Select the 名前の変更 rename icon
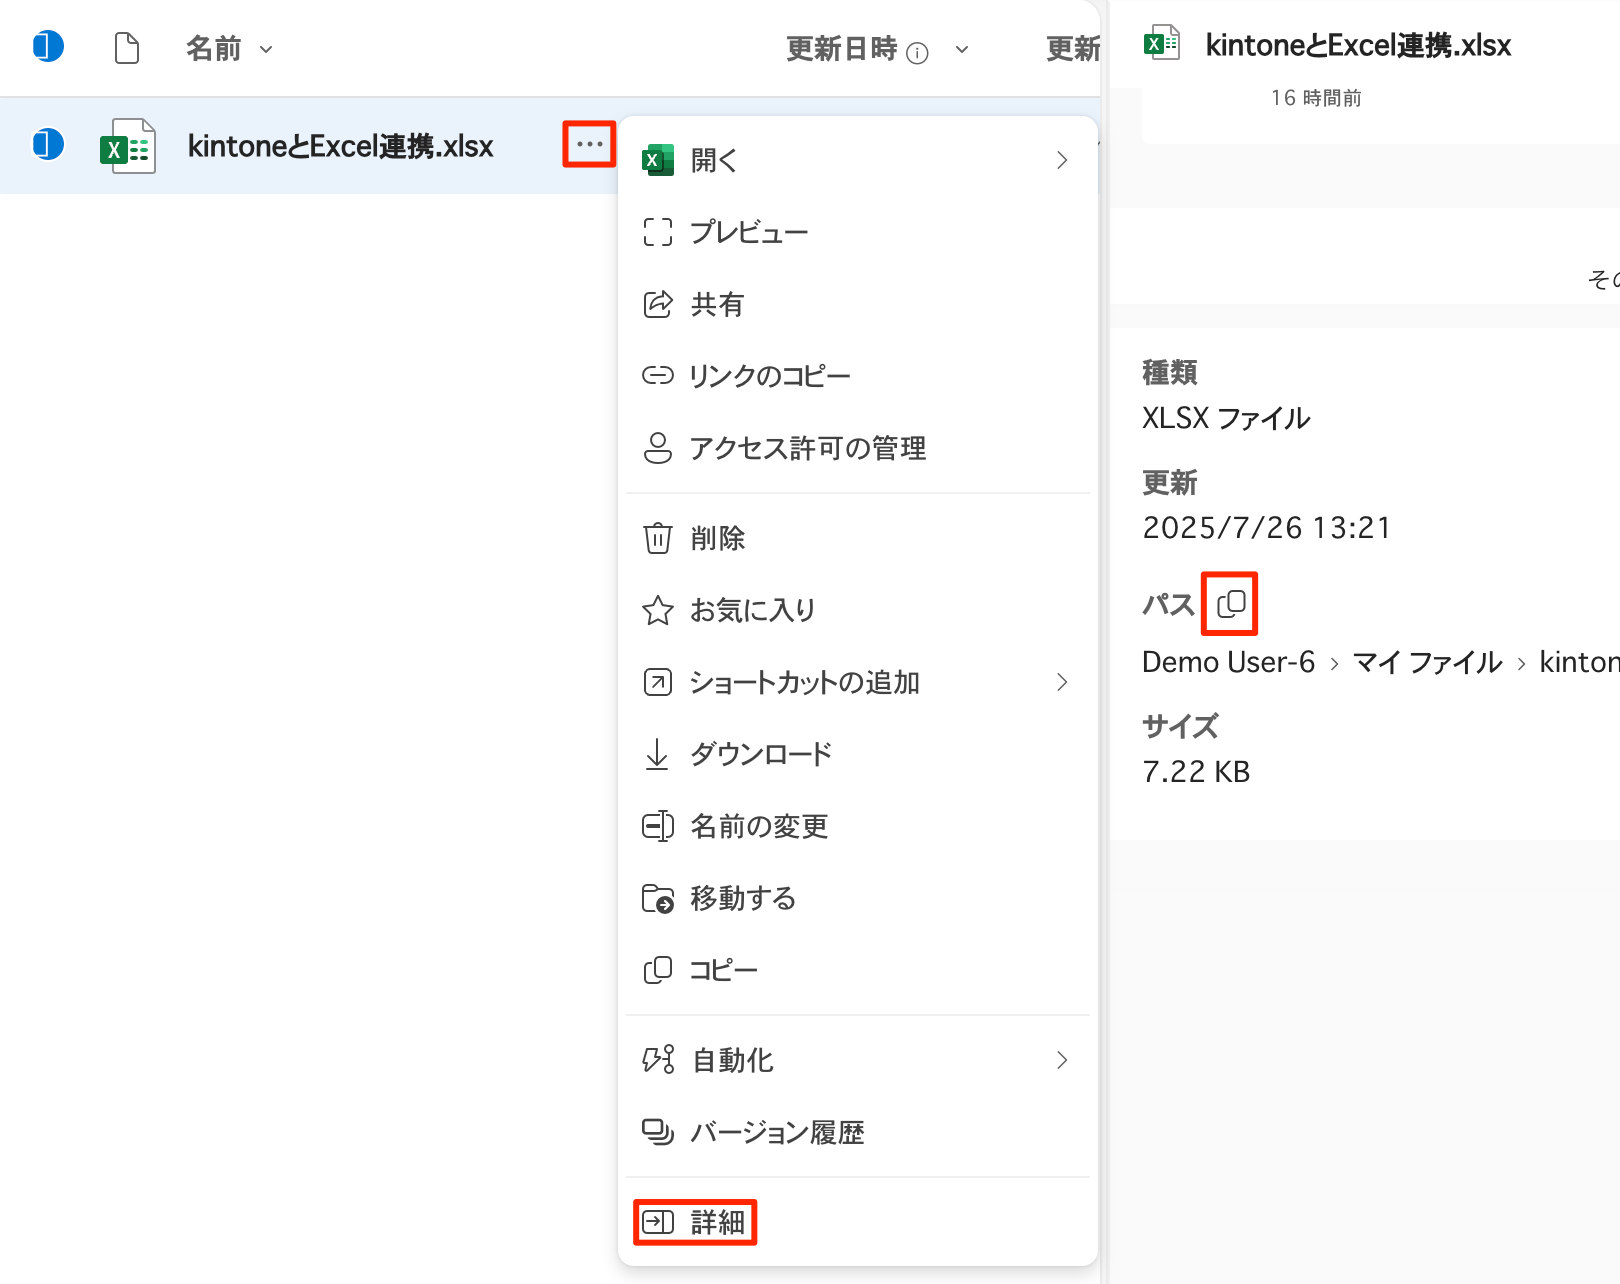 tap(657, 826)
